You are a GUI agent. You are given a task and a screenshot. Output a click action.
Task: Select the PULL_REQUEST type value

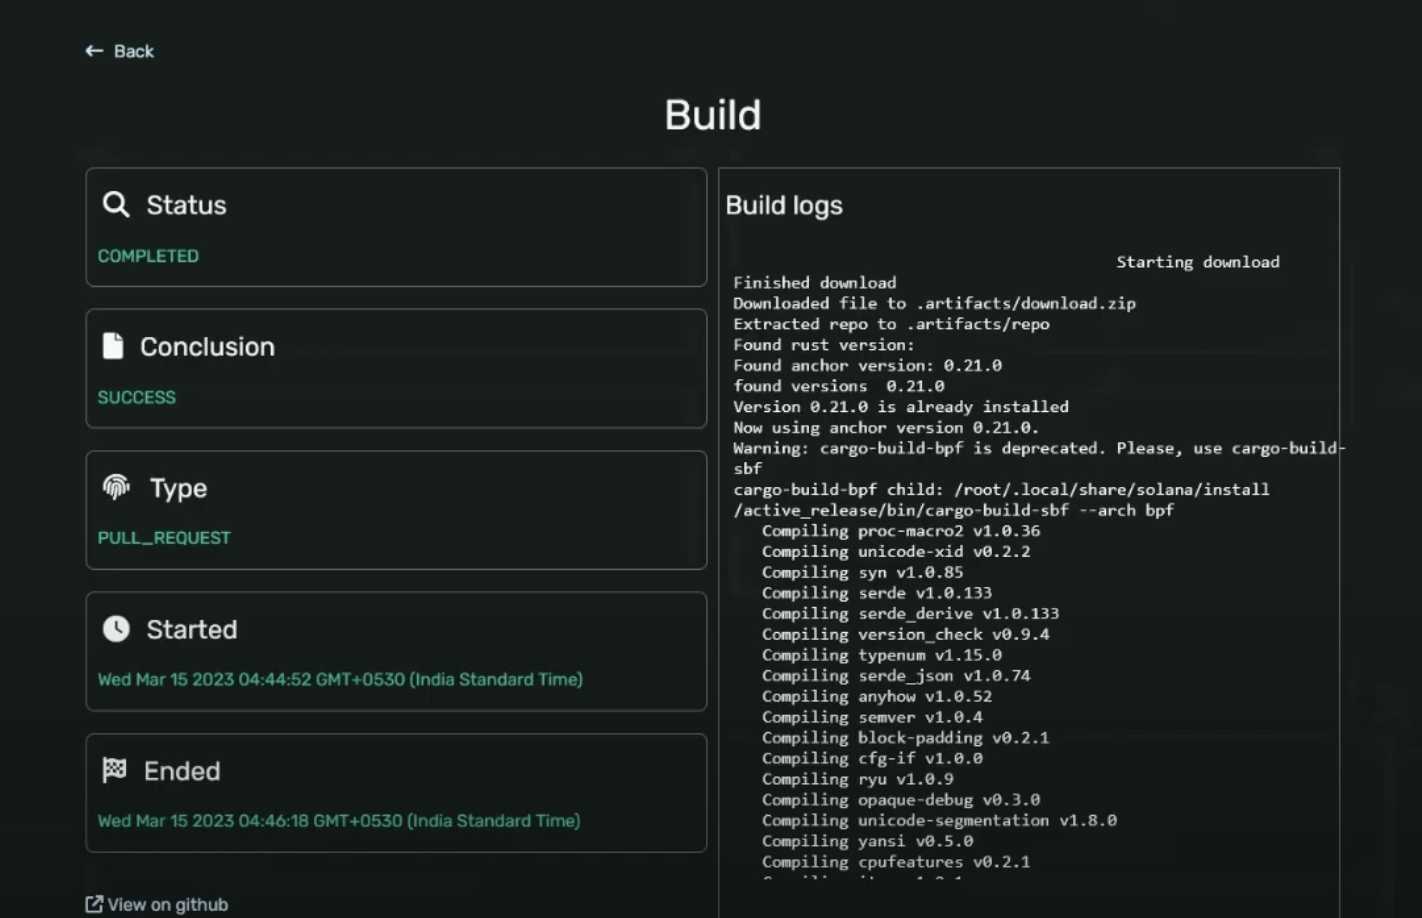coord(164,538)
